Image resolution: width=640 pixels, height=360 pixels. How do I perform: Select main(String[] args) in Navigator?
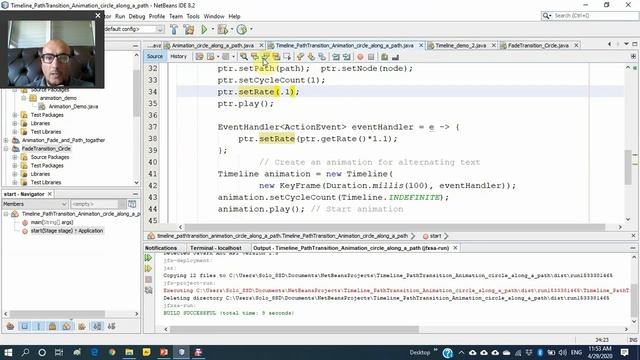click(52, 222)
